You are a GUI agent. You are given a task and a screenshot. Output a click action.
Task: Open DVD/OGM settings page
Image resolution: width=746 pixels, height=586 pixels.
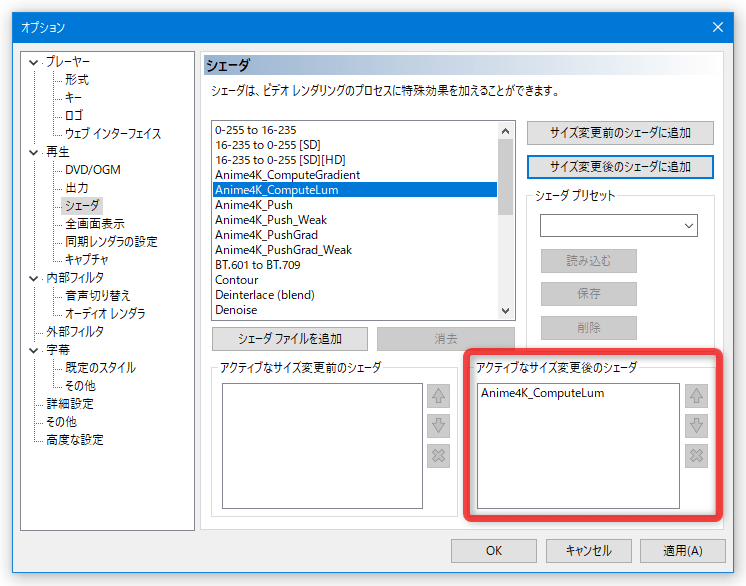(93, 170)
